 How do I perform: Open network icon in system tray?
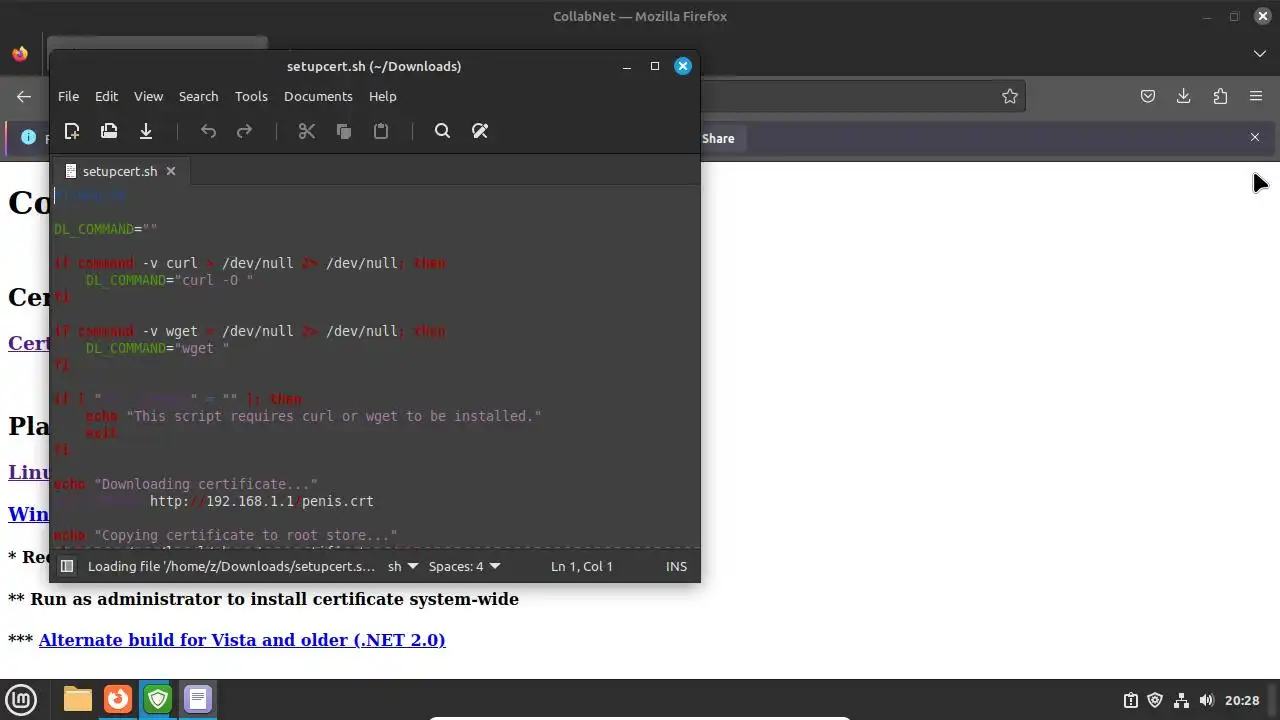[x=1181, y=700]
